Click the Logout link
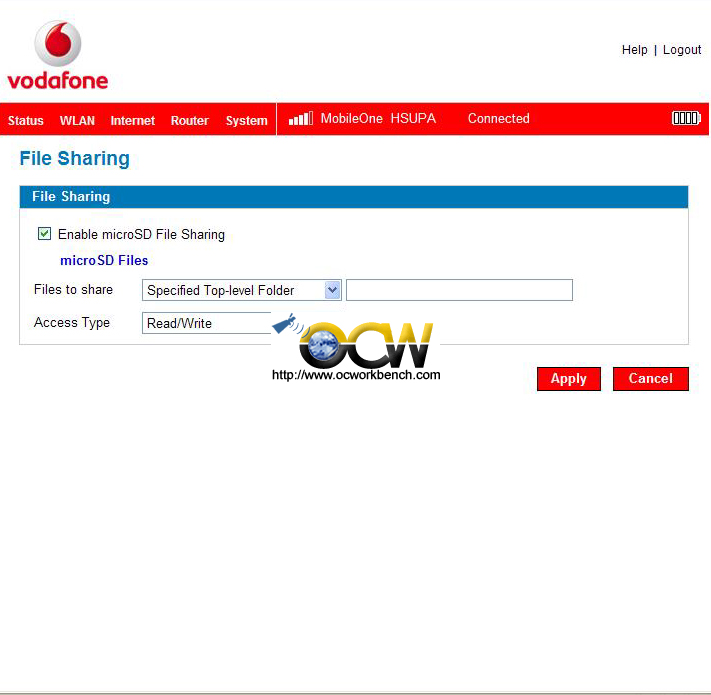Screen dimensions: 711x695 click(682, 50)
